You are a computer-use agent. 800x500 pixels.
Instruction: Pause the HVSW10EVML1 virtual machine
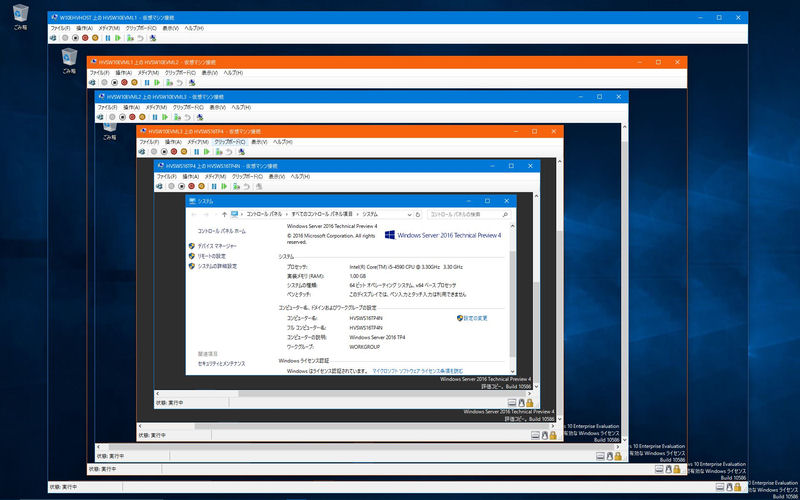[107, 38]
